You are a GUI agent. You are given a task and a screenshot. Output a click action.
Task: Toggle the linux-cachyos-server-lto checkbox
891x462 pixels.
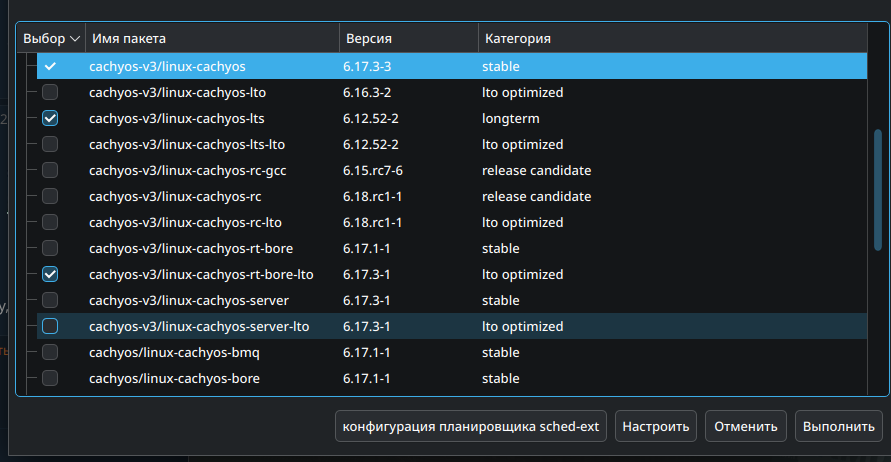pos(50,326)
